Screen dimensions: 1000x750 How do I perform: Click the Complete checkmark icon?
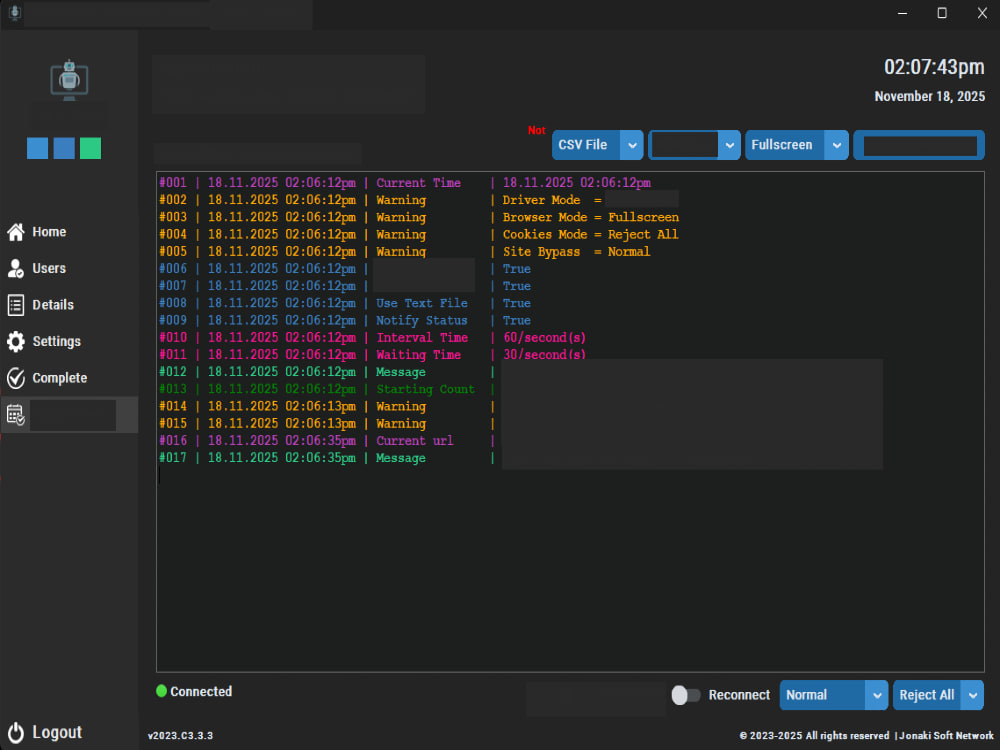[16, 378]
